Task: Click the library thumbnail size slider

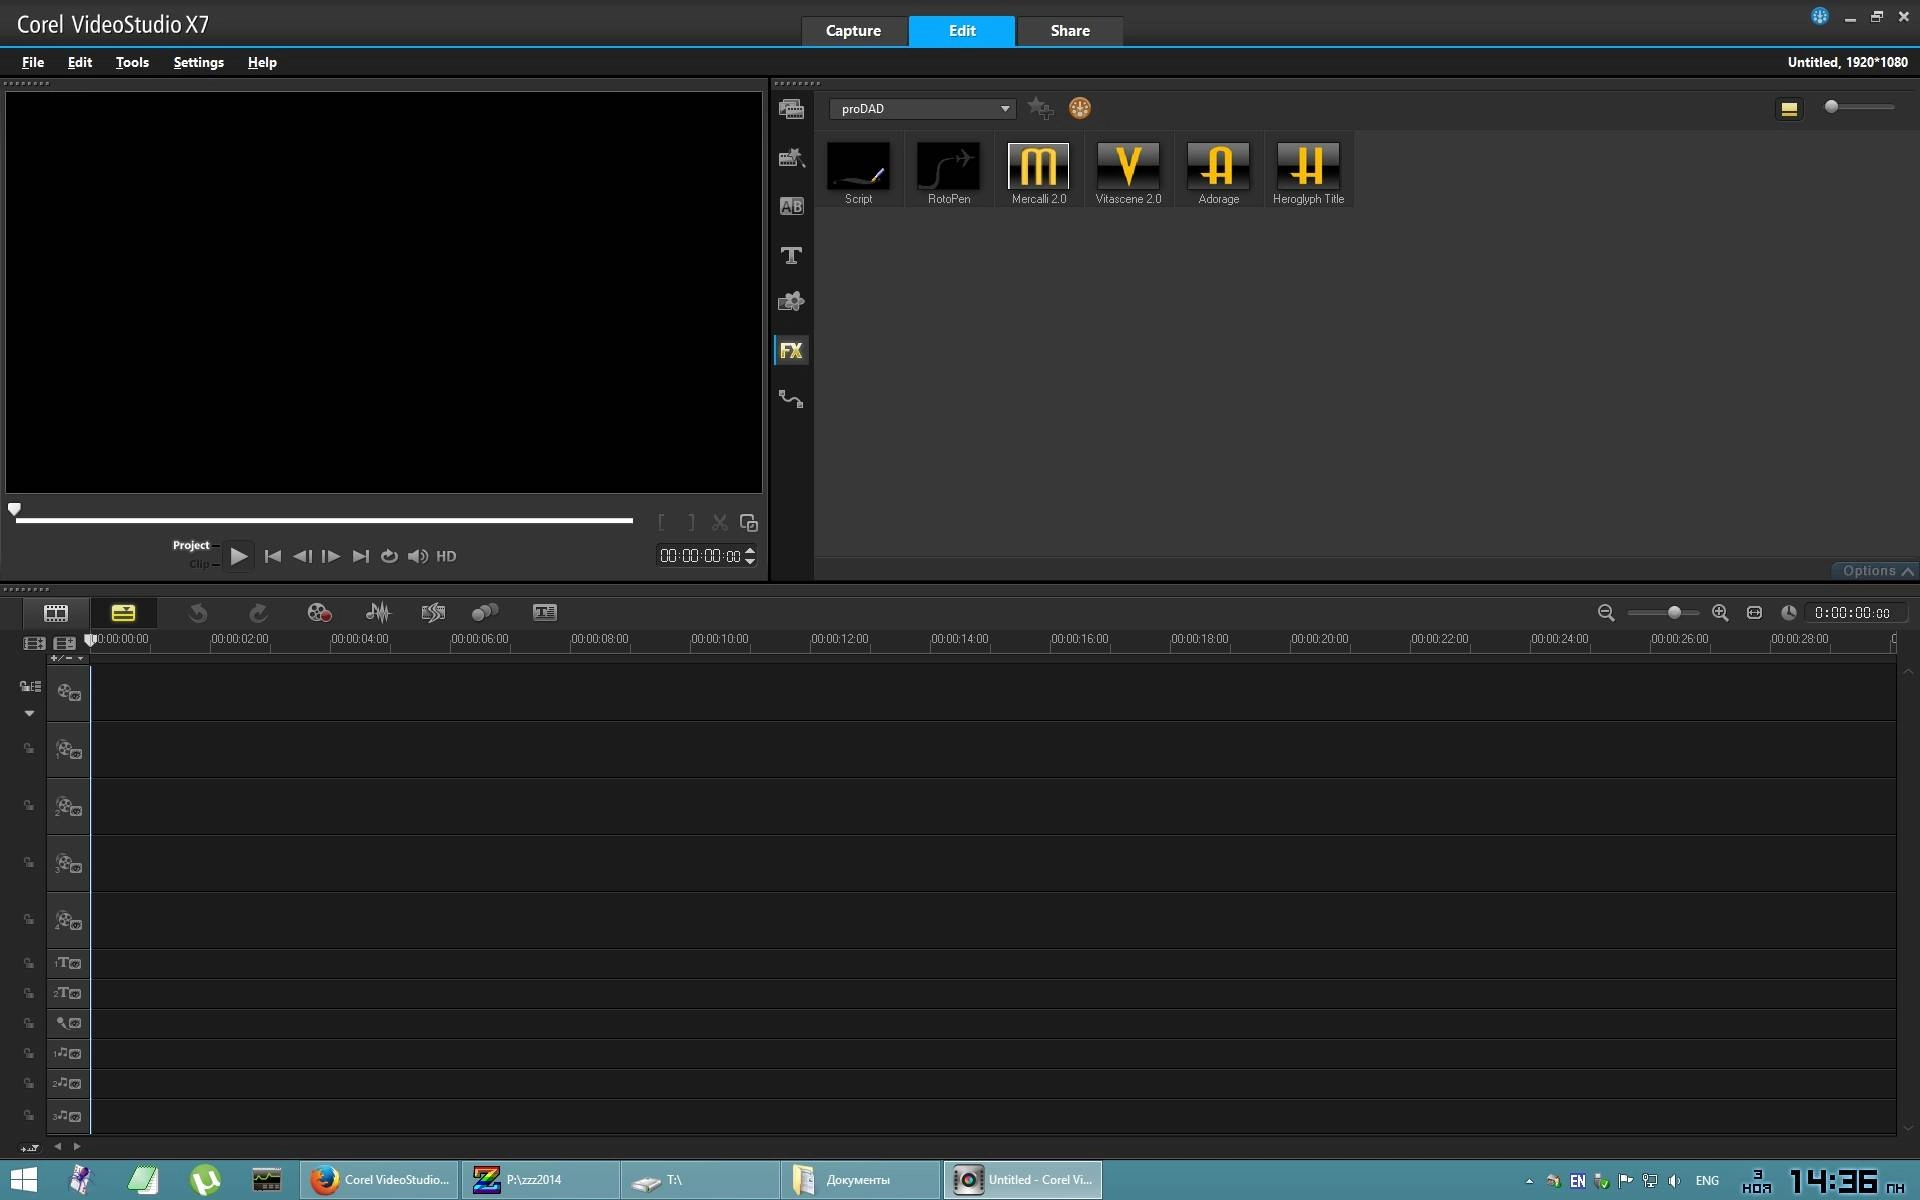Action: [x=1831, y=106]
